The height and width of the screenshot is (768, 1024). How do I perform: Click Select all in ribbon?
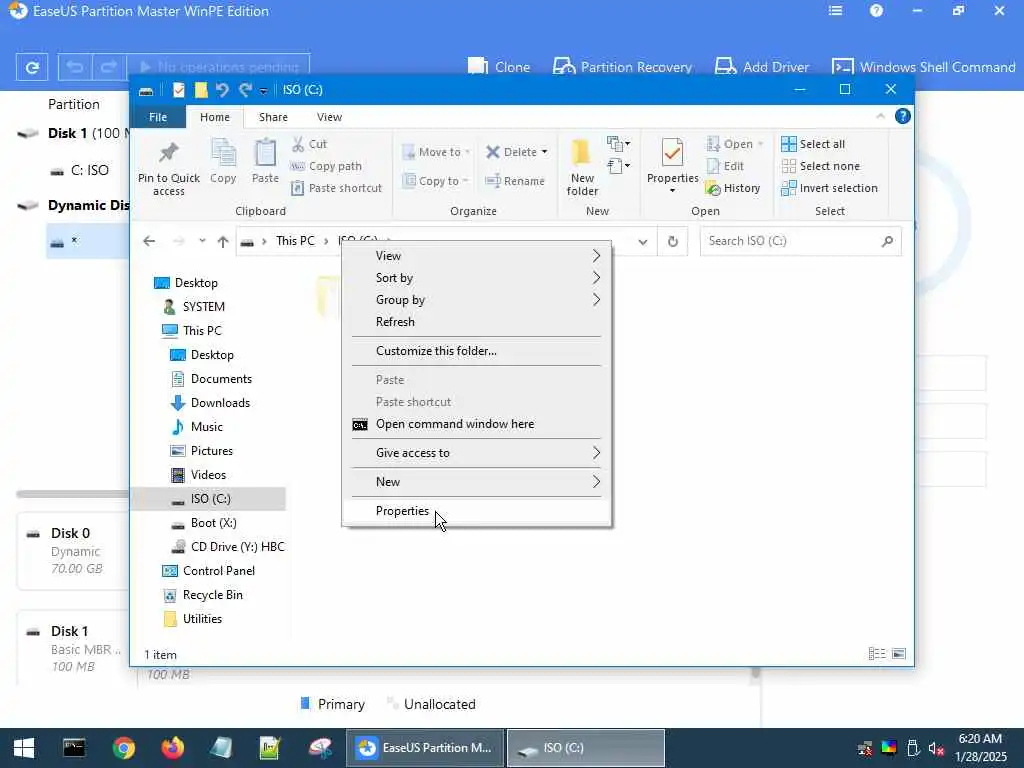pos(813,144)
